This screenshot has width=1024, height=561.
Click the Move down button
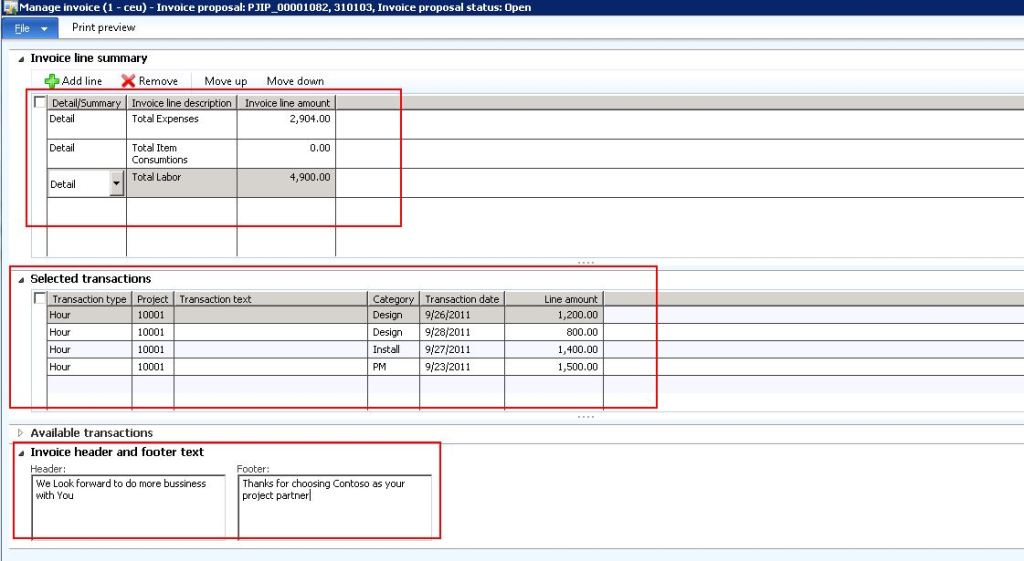pos(295,81)
